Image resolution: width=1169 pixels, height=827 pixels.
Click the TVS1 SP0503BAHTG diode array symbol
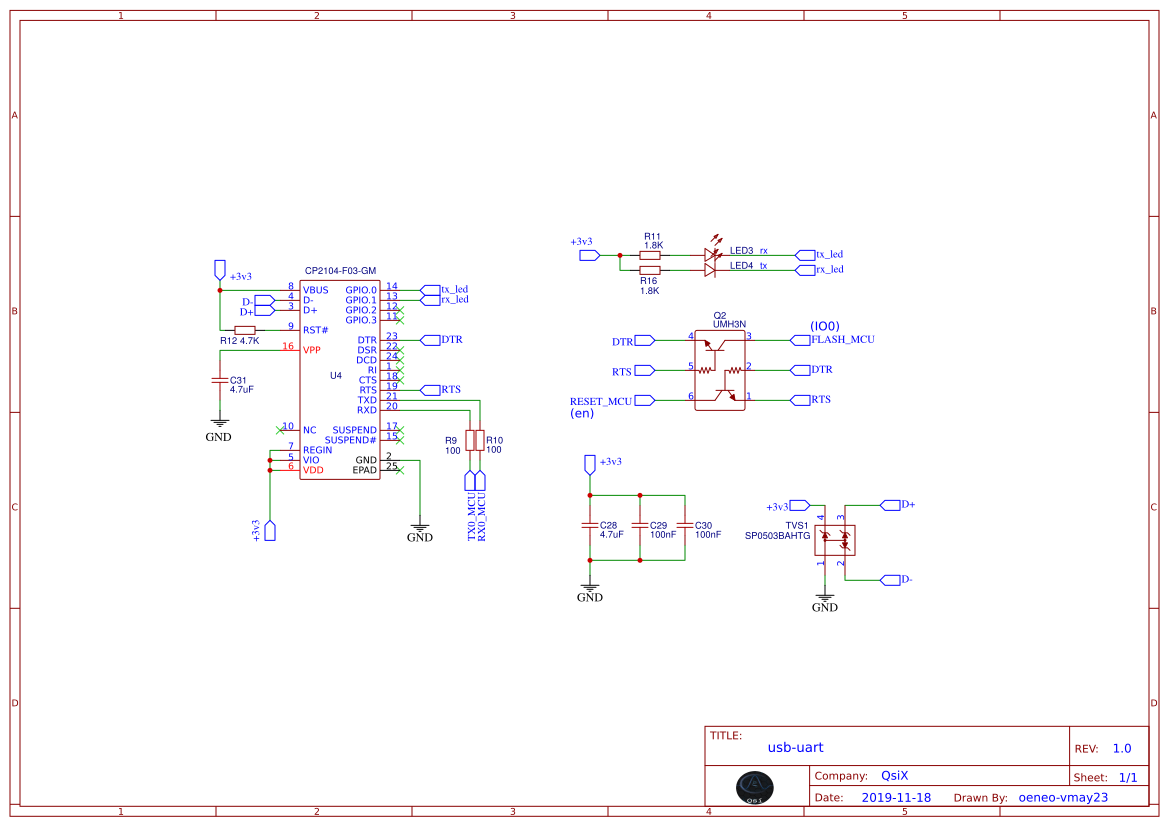(835, 538)
